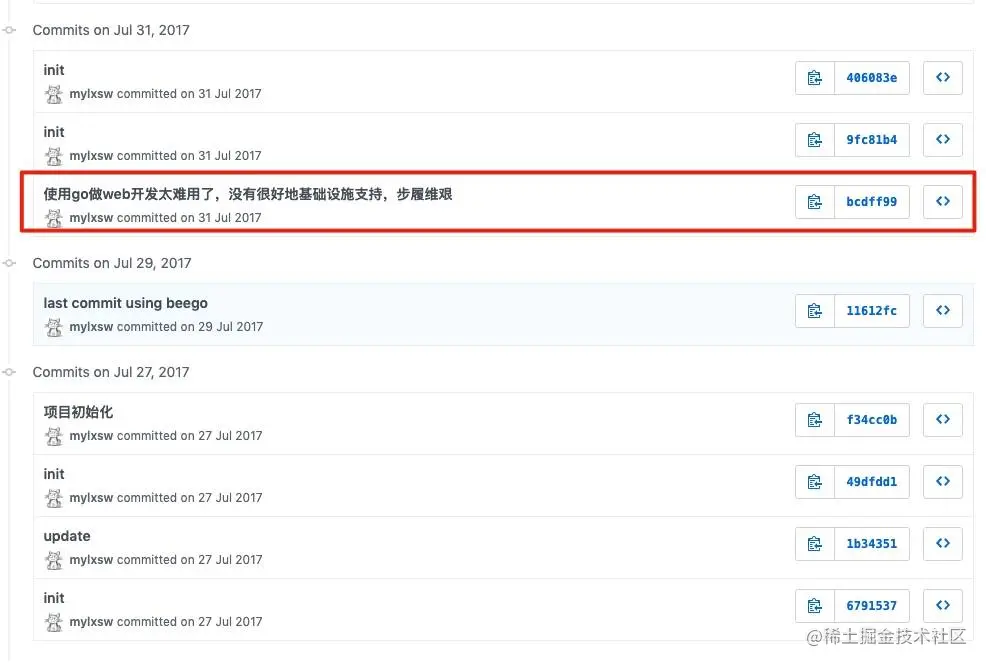This screenshot has height=666, width=986.
Task: Open commit hash link 9fc81b4
Action: tap(872, 140)
